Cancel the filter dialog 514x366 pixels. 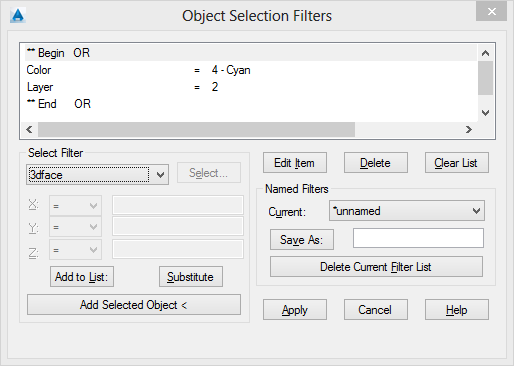(x=376, y=310)
